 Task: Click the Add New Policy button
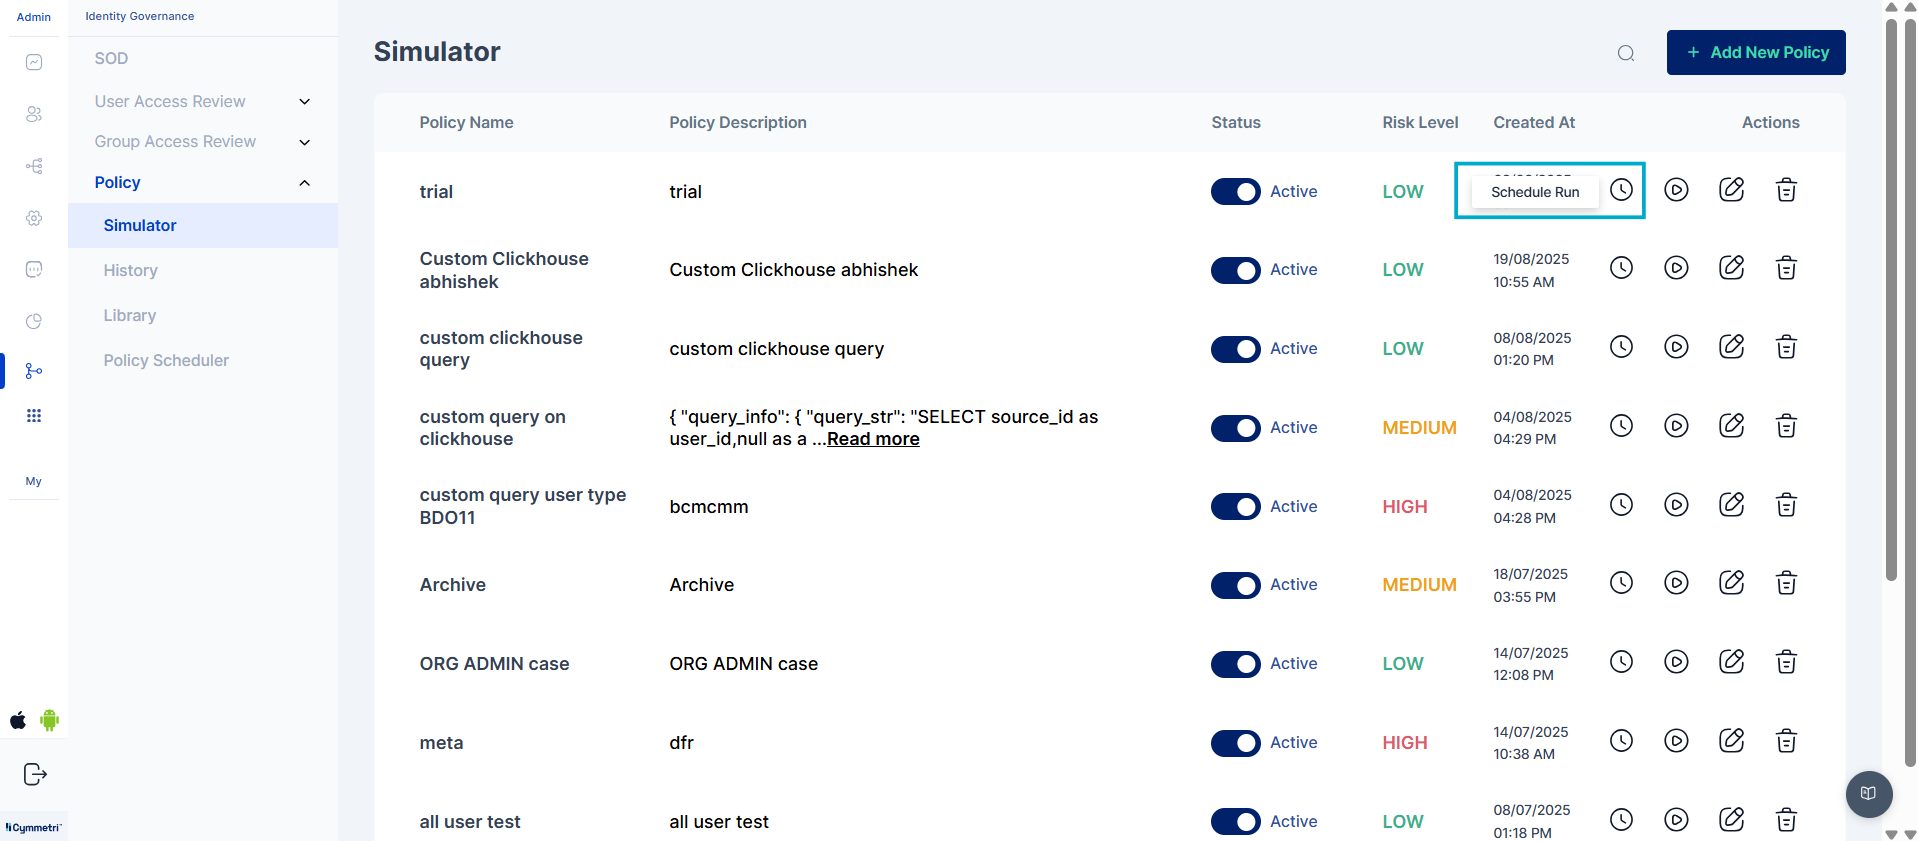(1756, 52)
